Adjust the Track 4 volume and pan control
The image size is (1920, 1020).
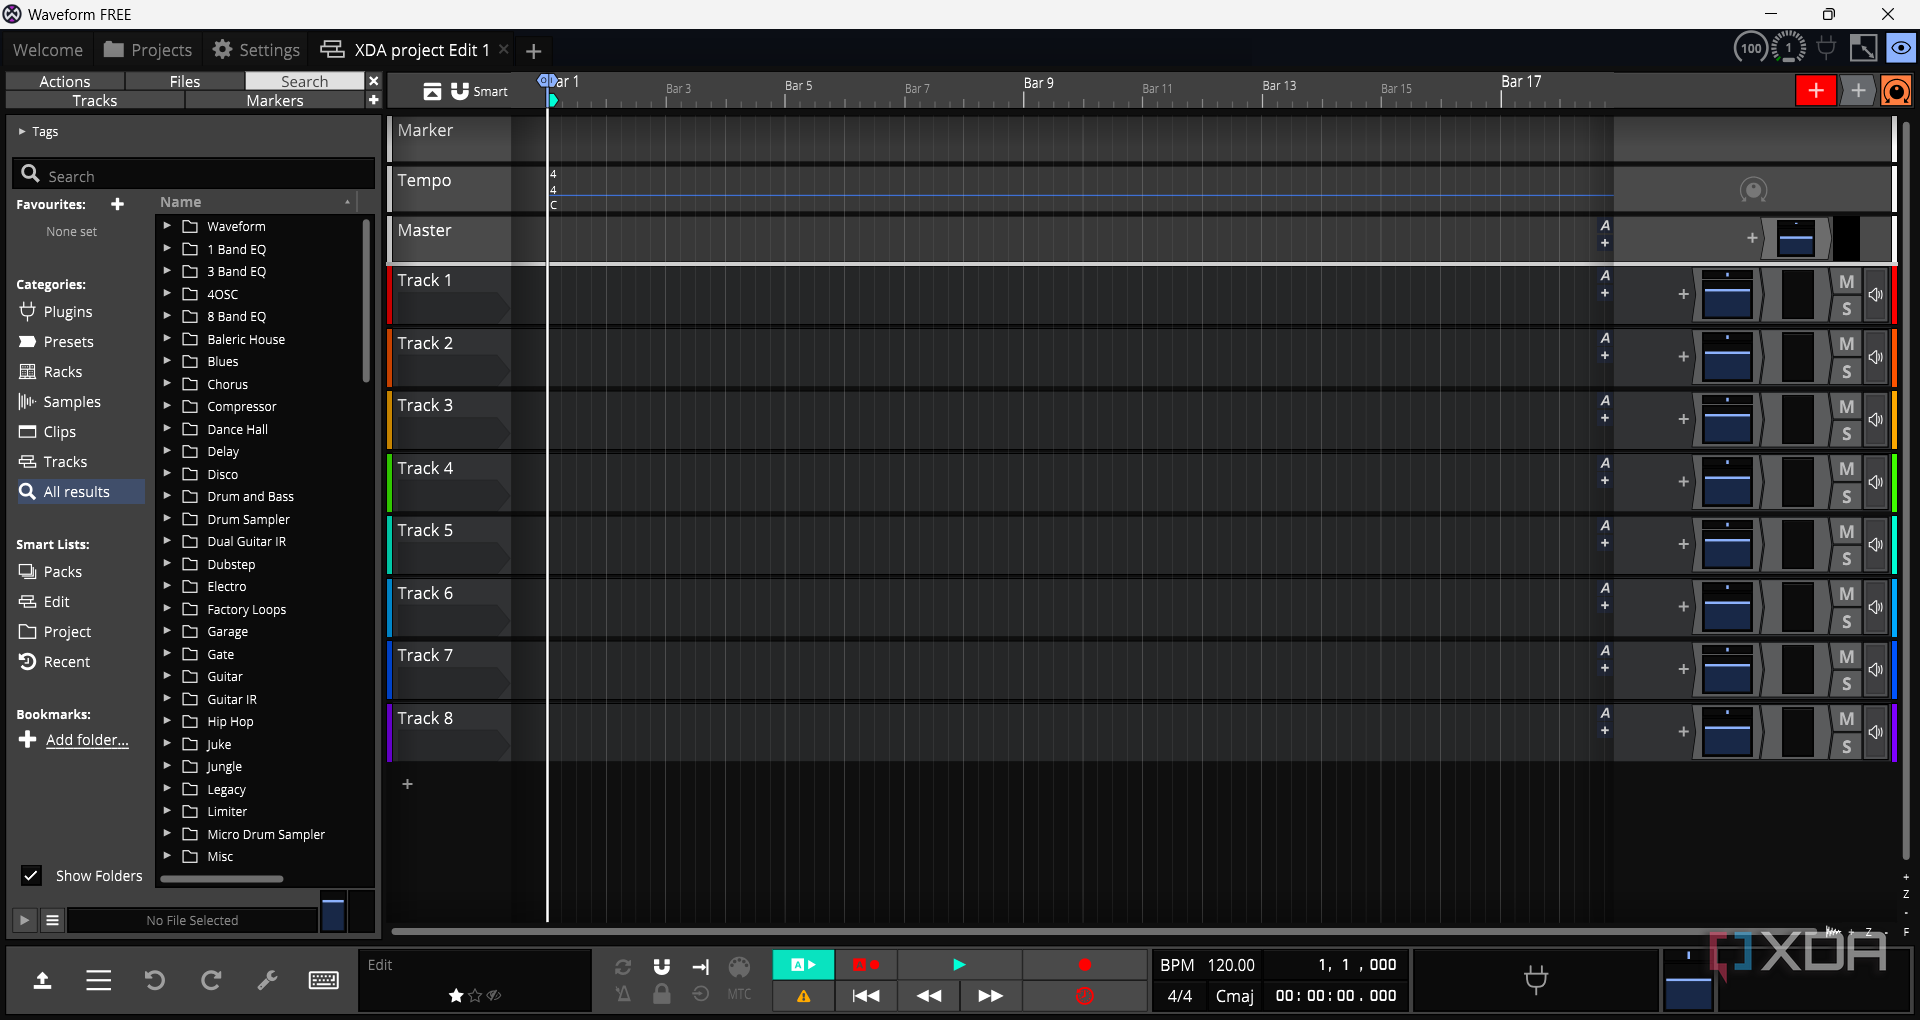1728,482
